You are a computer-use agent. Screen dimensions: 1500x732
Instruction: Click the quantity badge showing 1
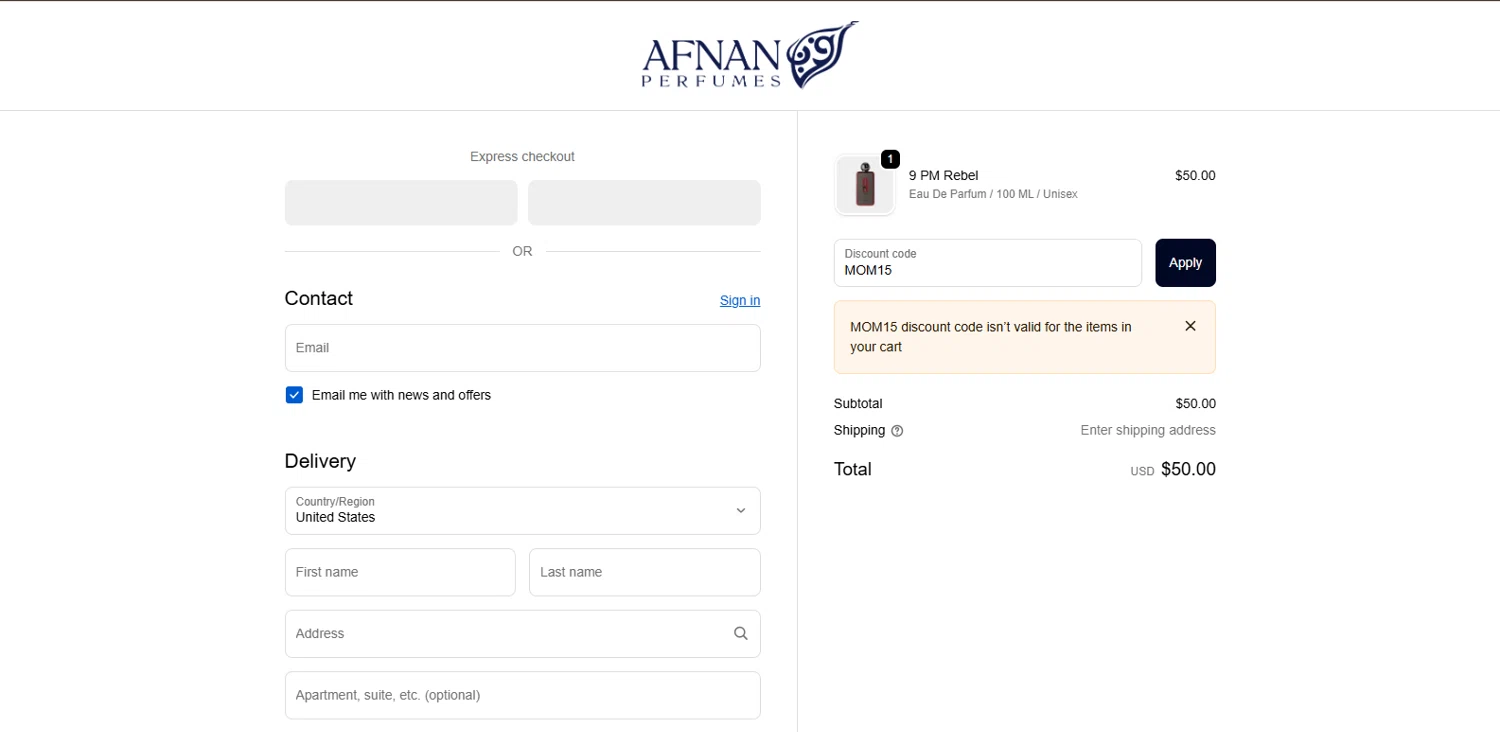click(890, 159)
